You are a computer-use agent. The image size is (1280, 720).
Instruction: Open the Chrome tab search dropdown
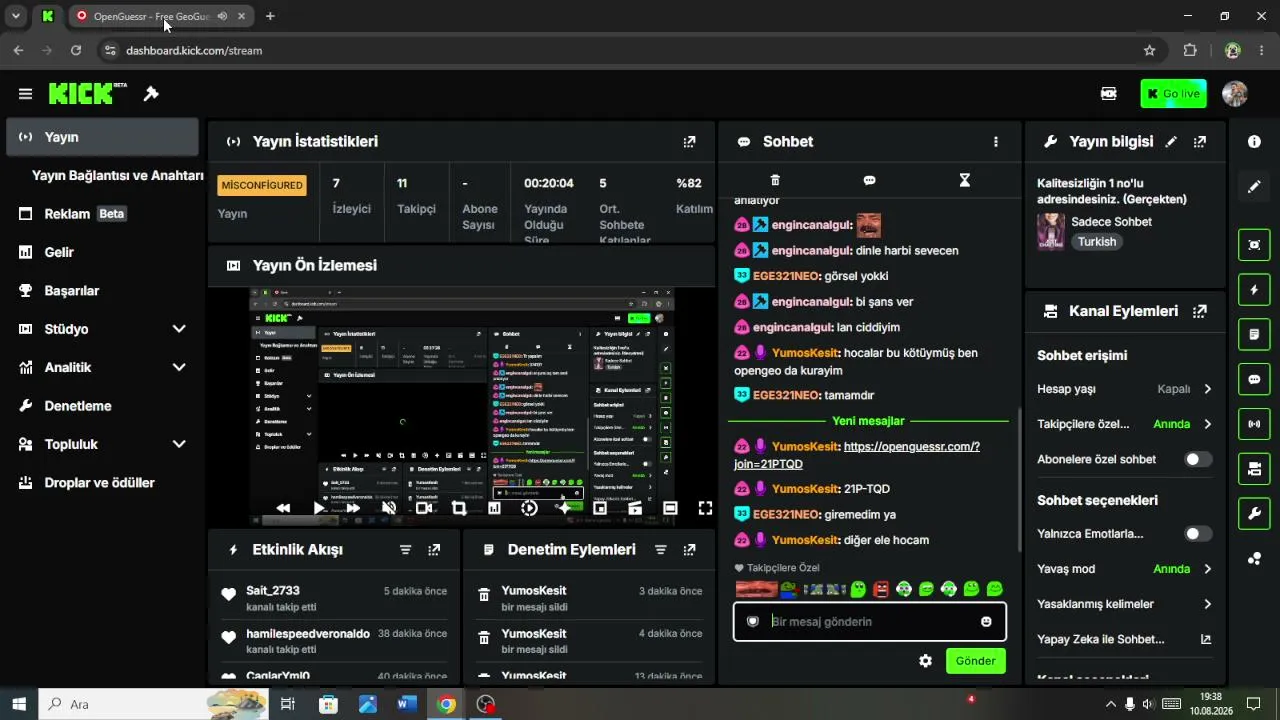(x=16, y=16)
